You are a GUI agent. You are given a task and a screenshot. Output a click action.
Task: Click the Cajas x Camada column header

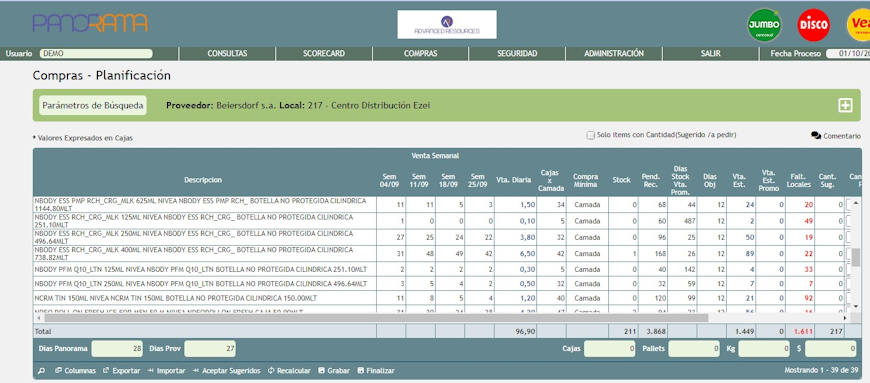(551, 180)
